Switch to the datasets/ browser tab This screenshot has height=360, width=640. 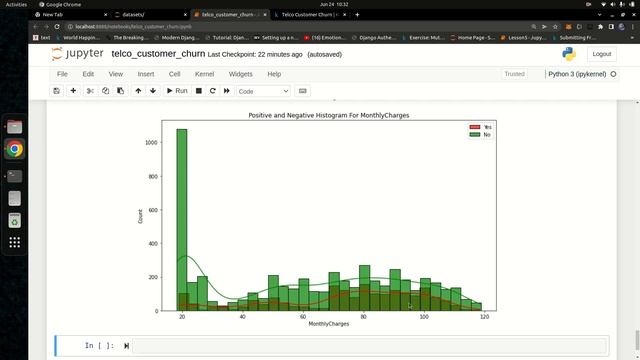[x=150, y=14]
